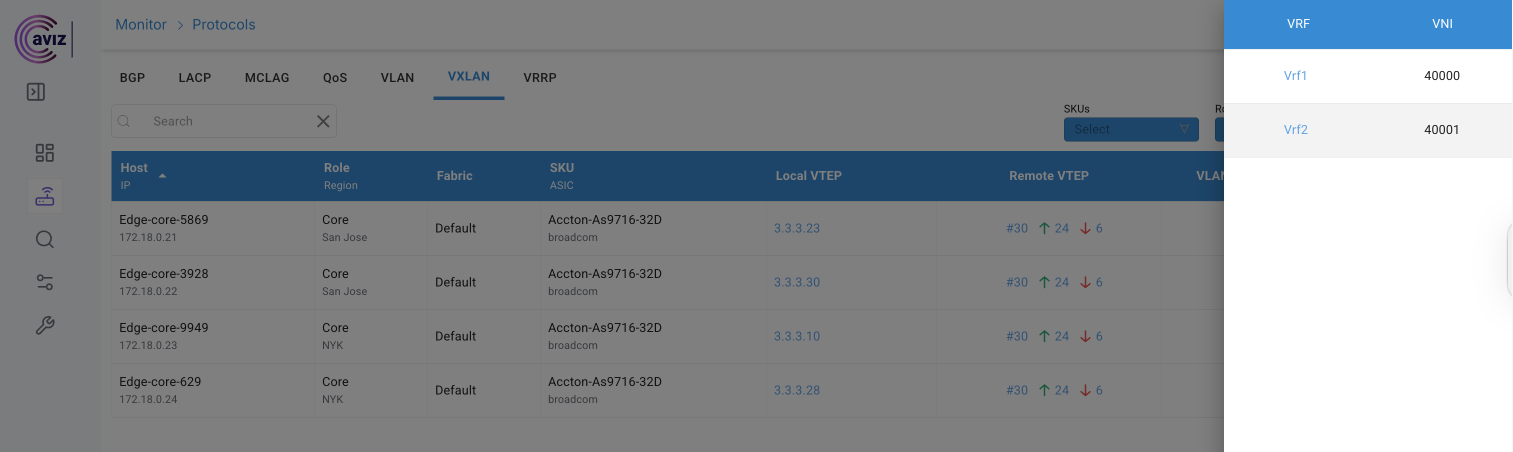This screenshot has height=452, width=1513.
Task: Select the monitor router icon in sidebar
Action: [44, 197]
